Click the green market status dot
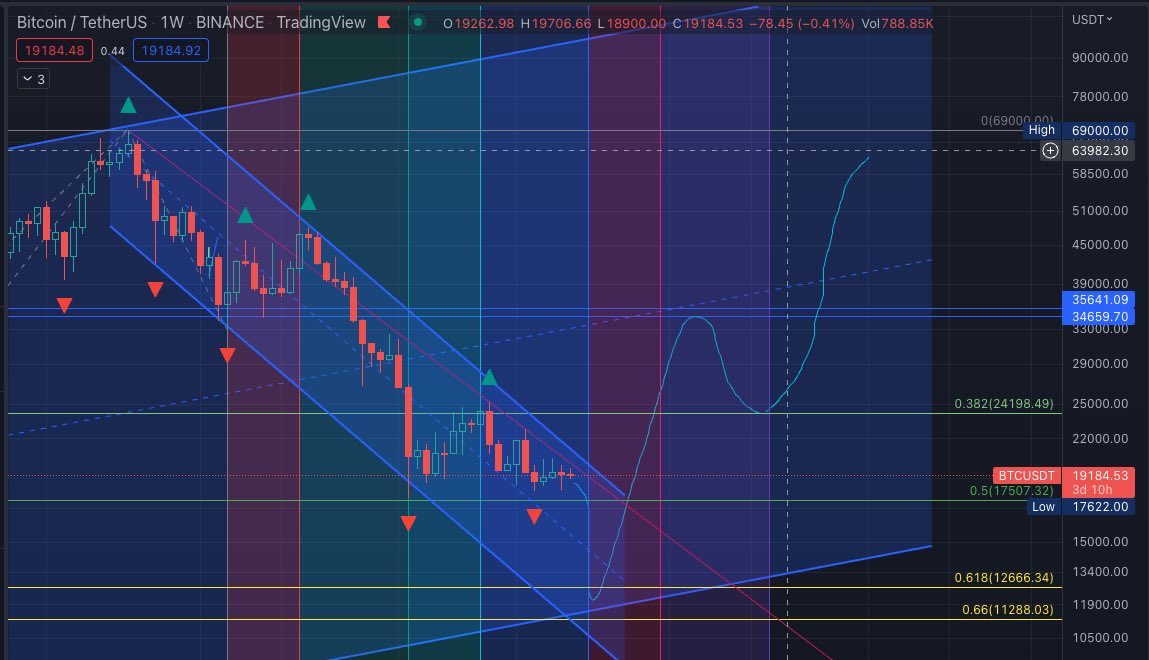The width and height of the screenshot is (1149, 660). pyautogui.click(x=418, y=23)
